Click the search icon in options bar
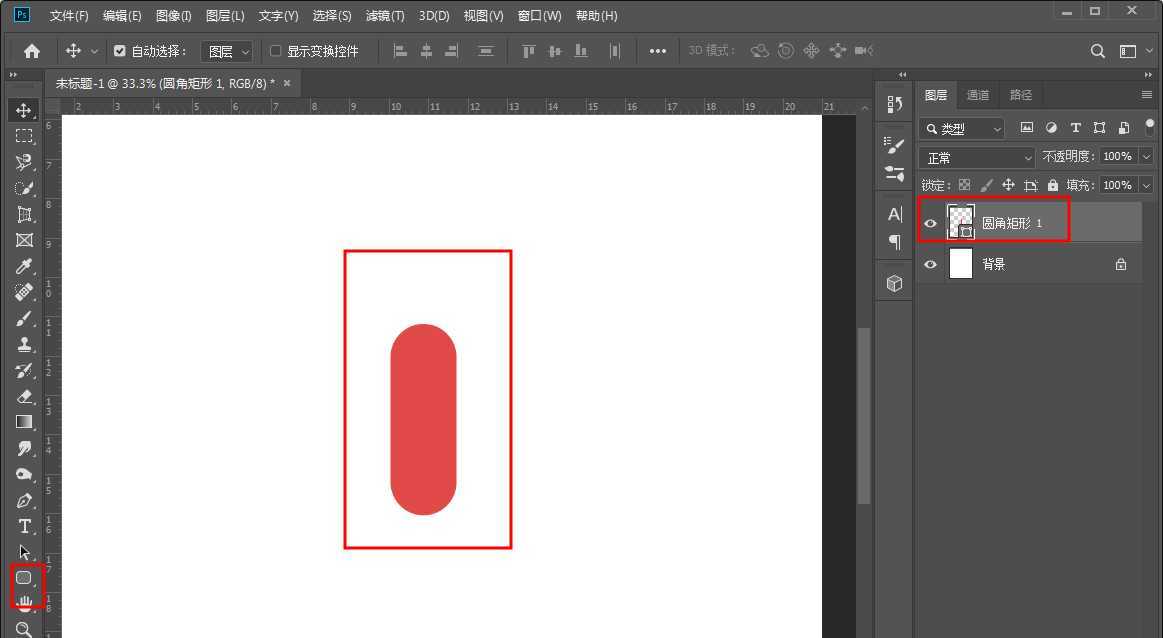The height and width of the screenshot is (638, 1163). pos(1097,51)
